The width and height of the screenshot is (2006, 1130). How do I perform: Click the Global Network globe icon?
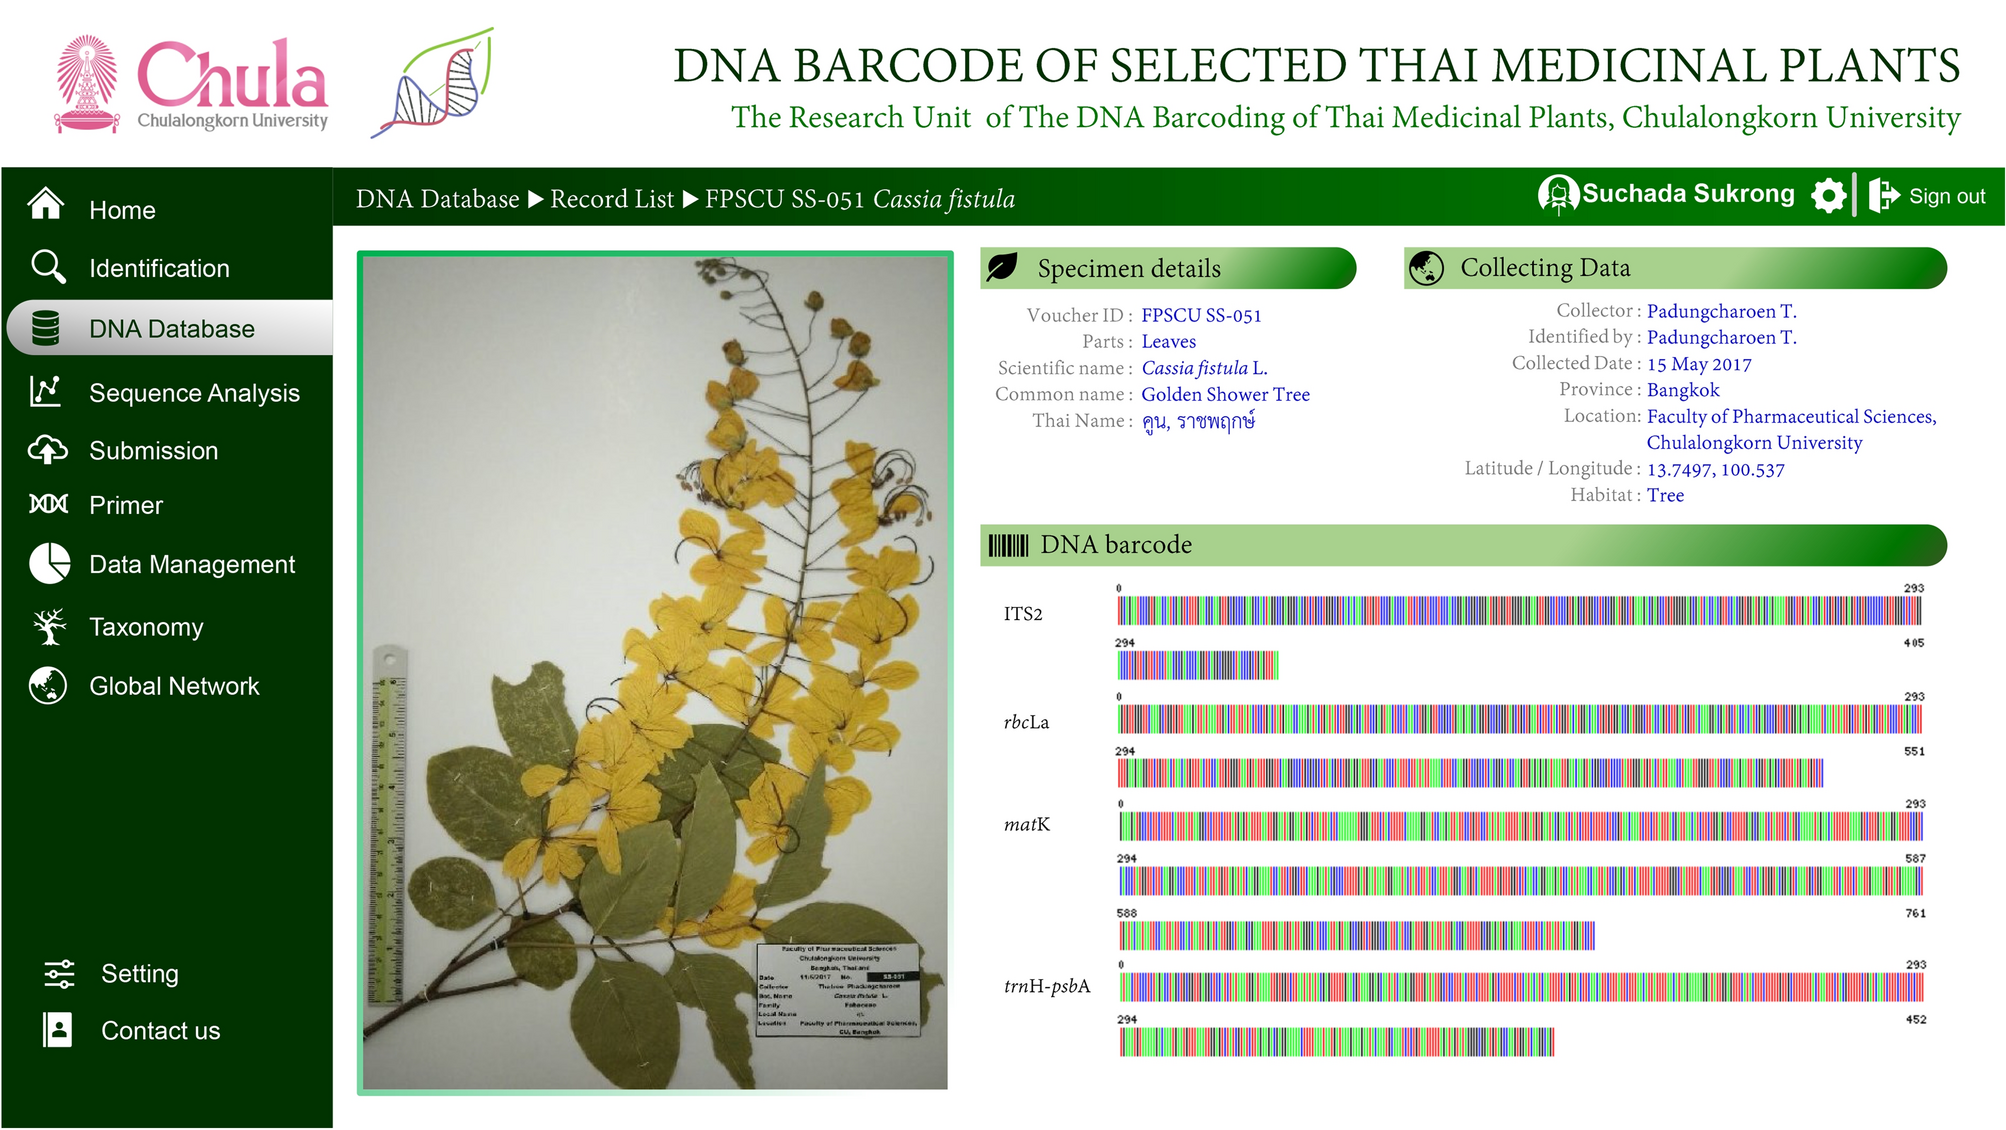click(48, 686)
